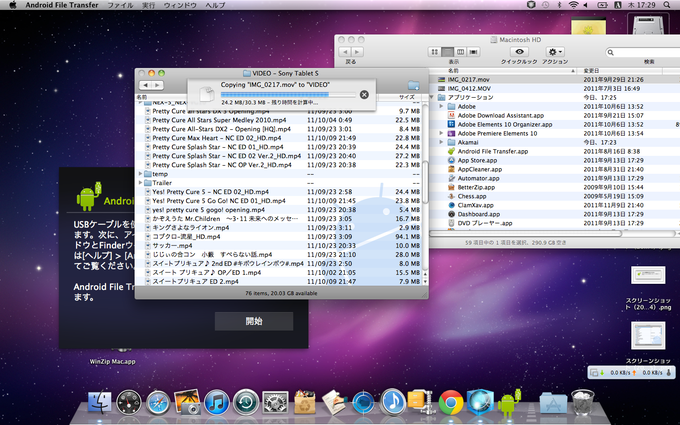Go forward in Android File Transfer window
The image size is (680, 425).
[157, 85]
